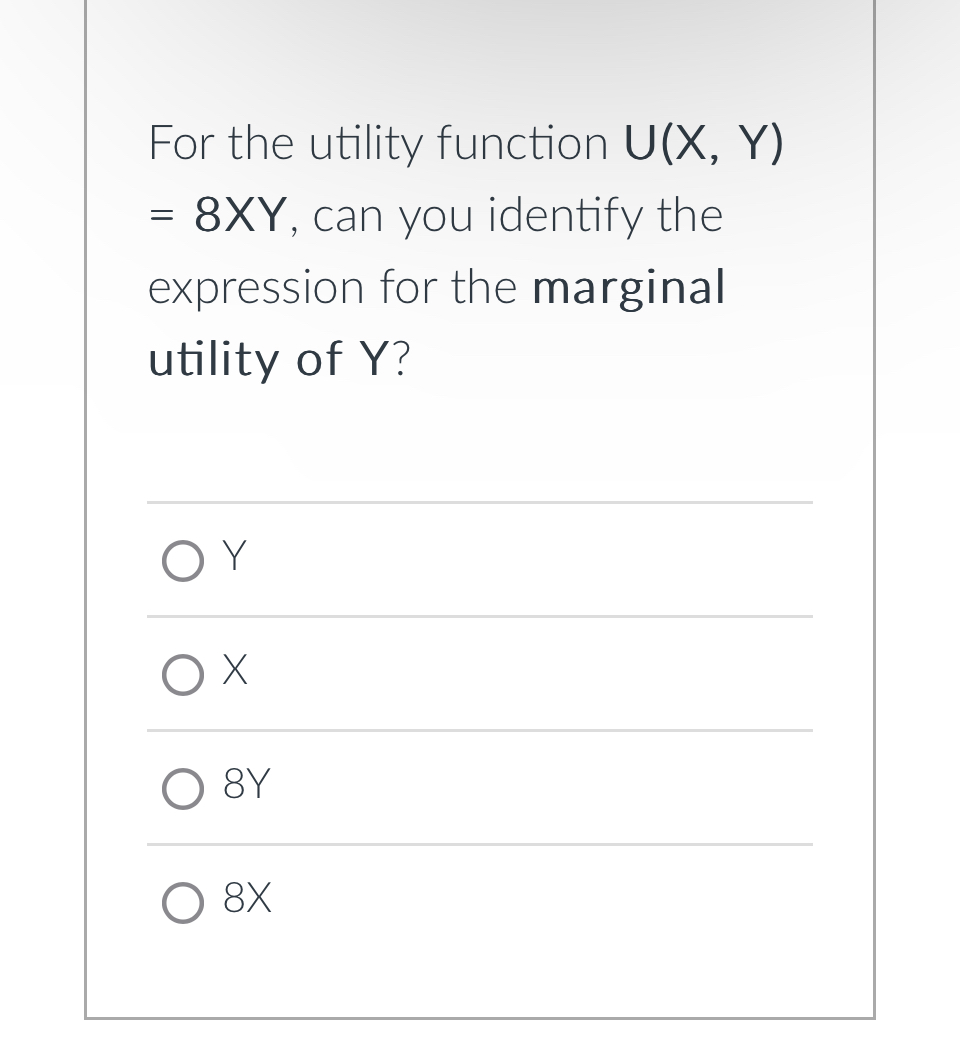Select the radio button for answer 8X
This screenshot has height=1049, width=960.
click(183, 902)
